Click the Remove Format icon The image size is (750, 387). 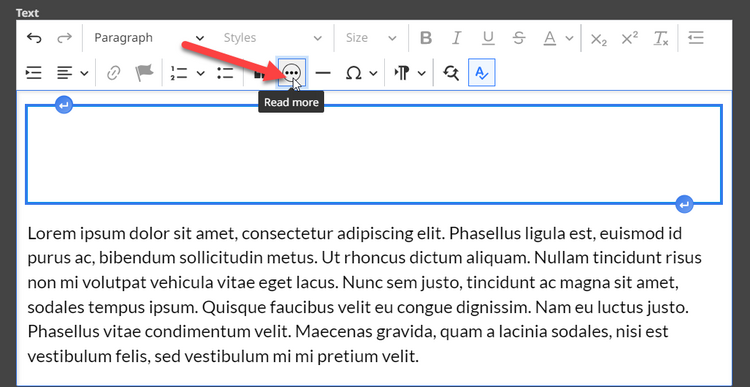tap(661, 38)
